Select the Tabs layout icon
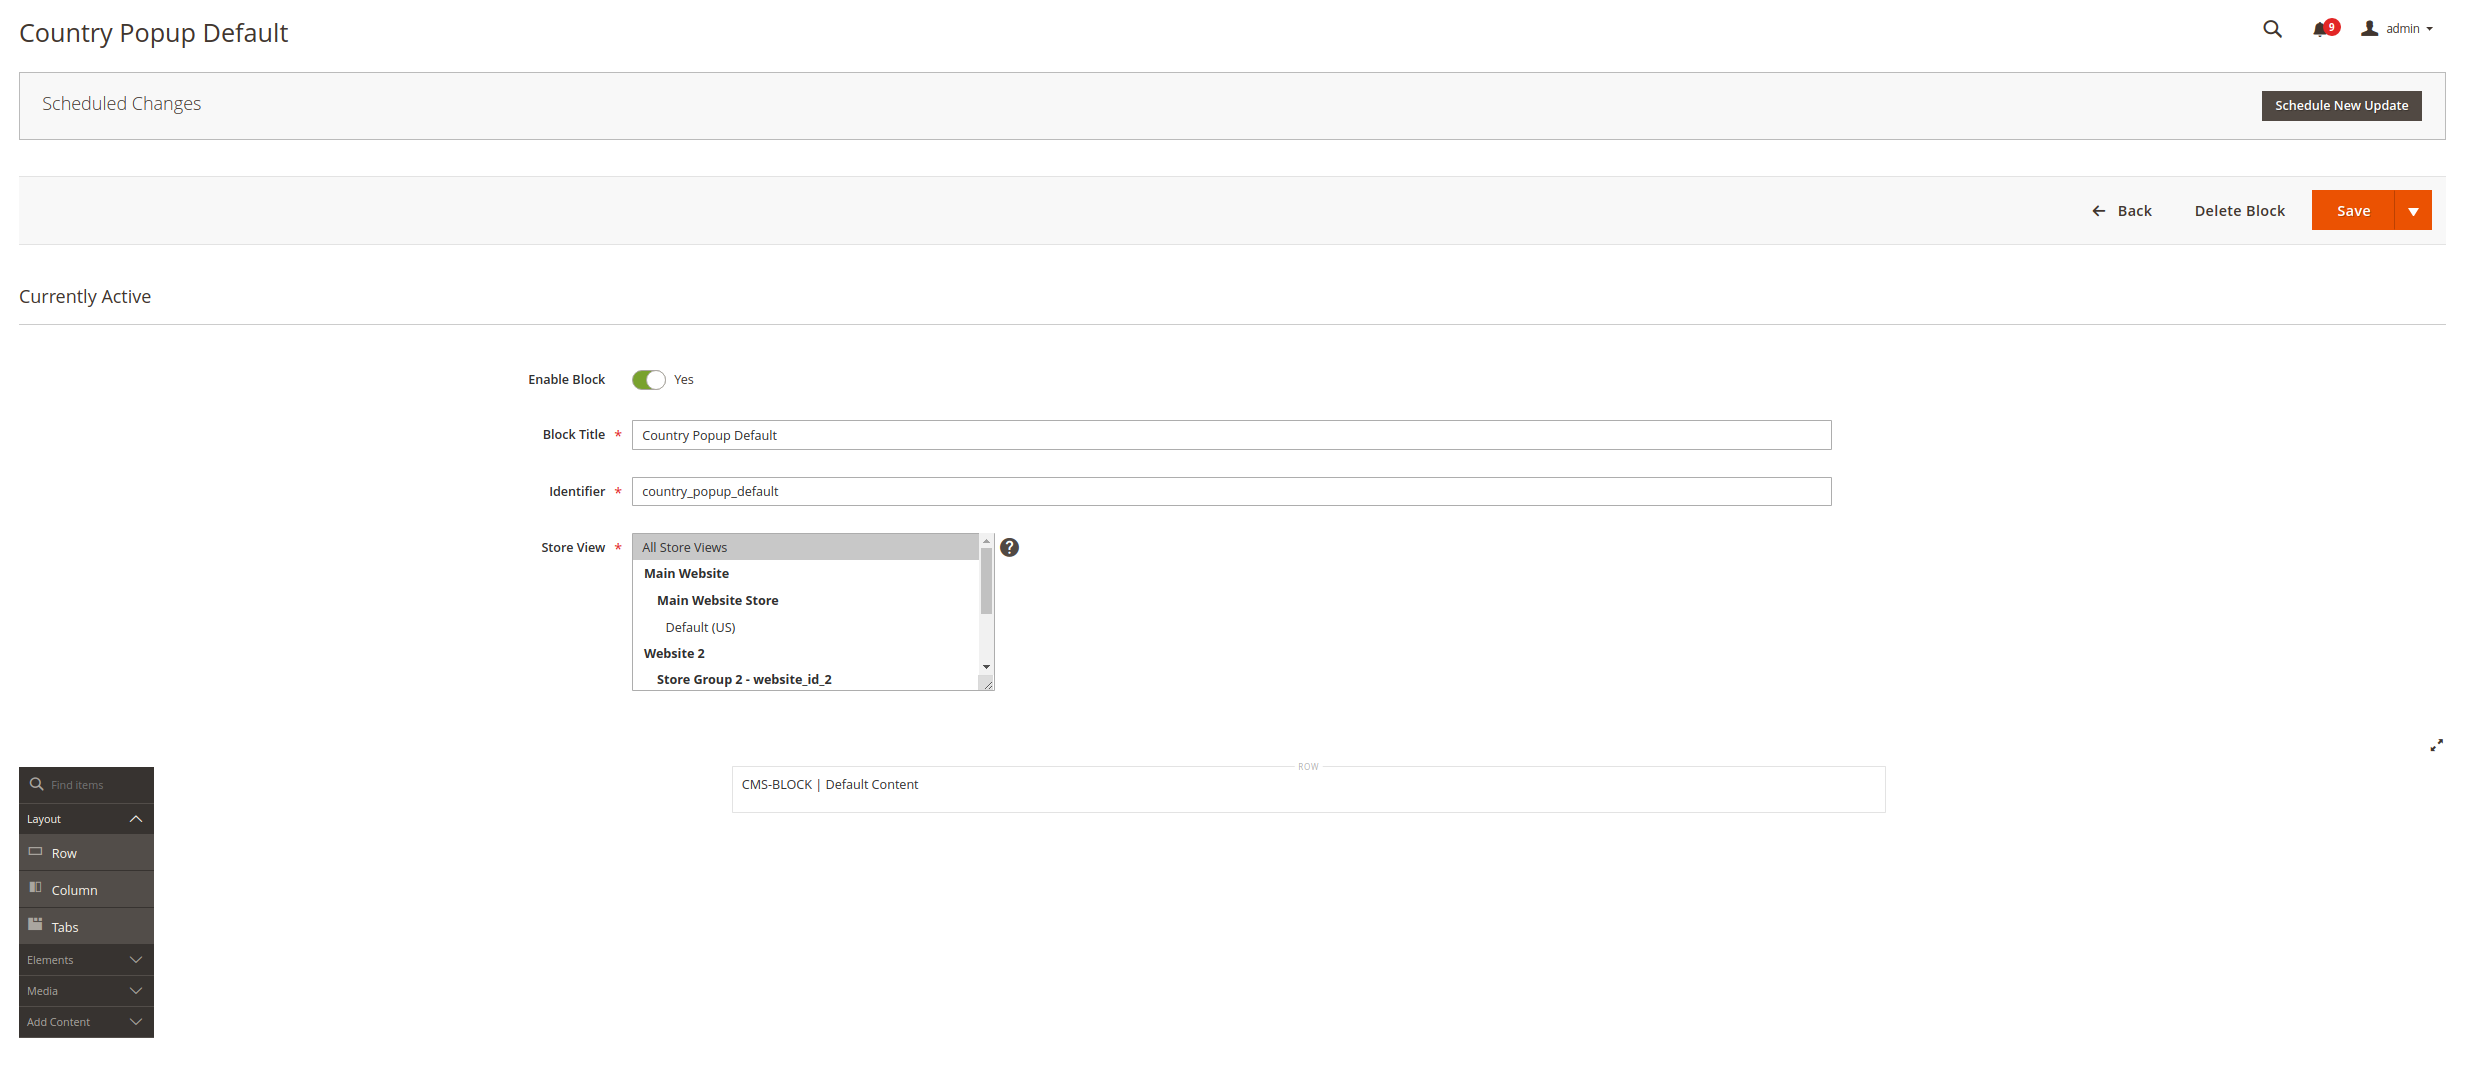 coord(36,925)
